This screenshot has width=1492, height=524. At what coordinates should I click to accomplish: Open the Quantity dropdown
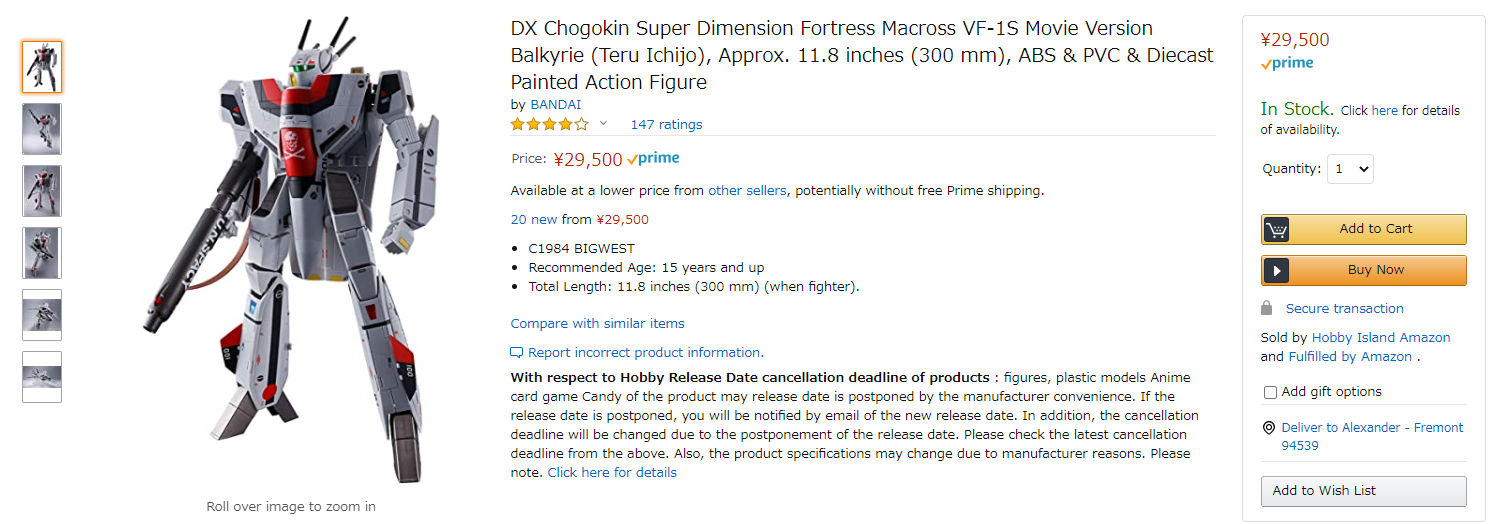tap(1350, 169)
